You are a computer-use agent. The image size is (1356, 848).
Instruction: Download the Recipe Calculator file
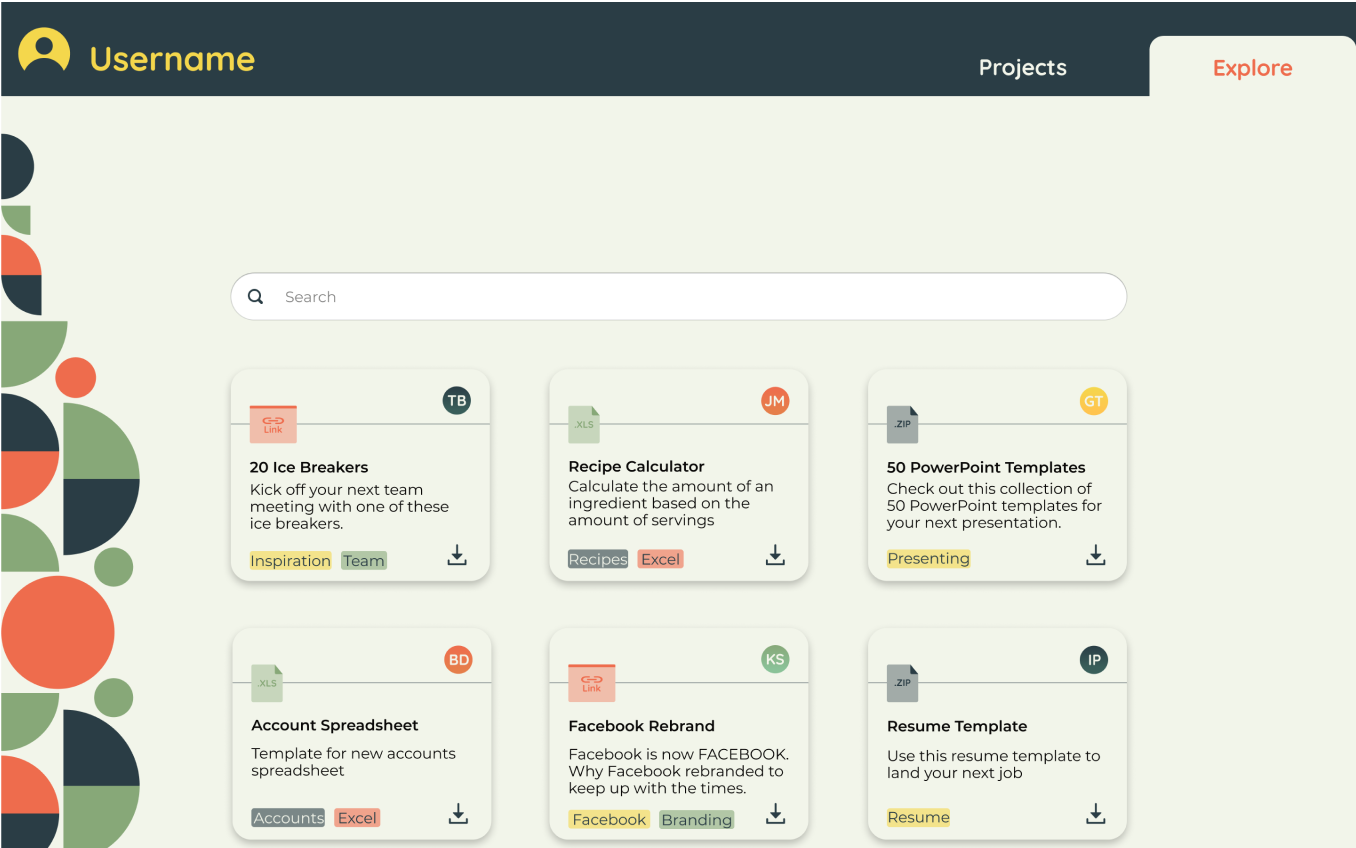pos(775,555)
